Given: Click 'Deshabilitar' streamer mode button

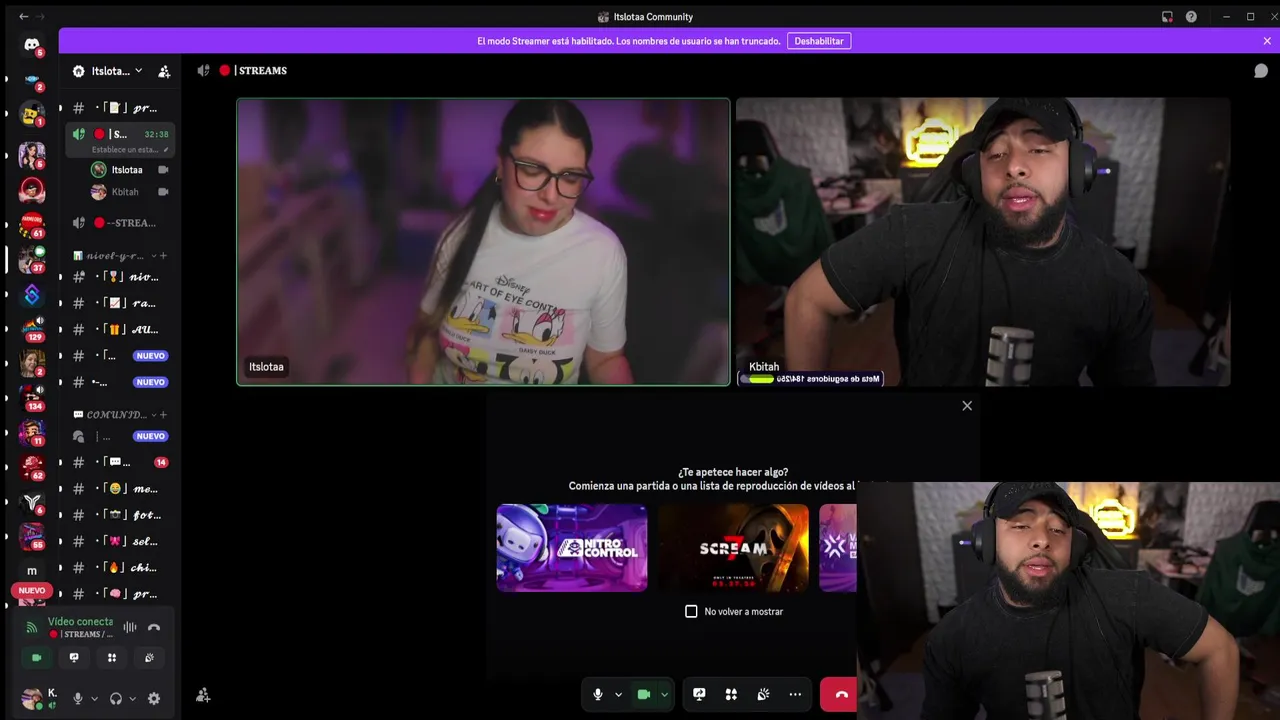Looking at the screenshot, I should coord(819,41).
